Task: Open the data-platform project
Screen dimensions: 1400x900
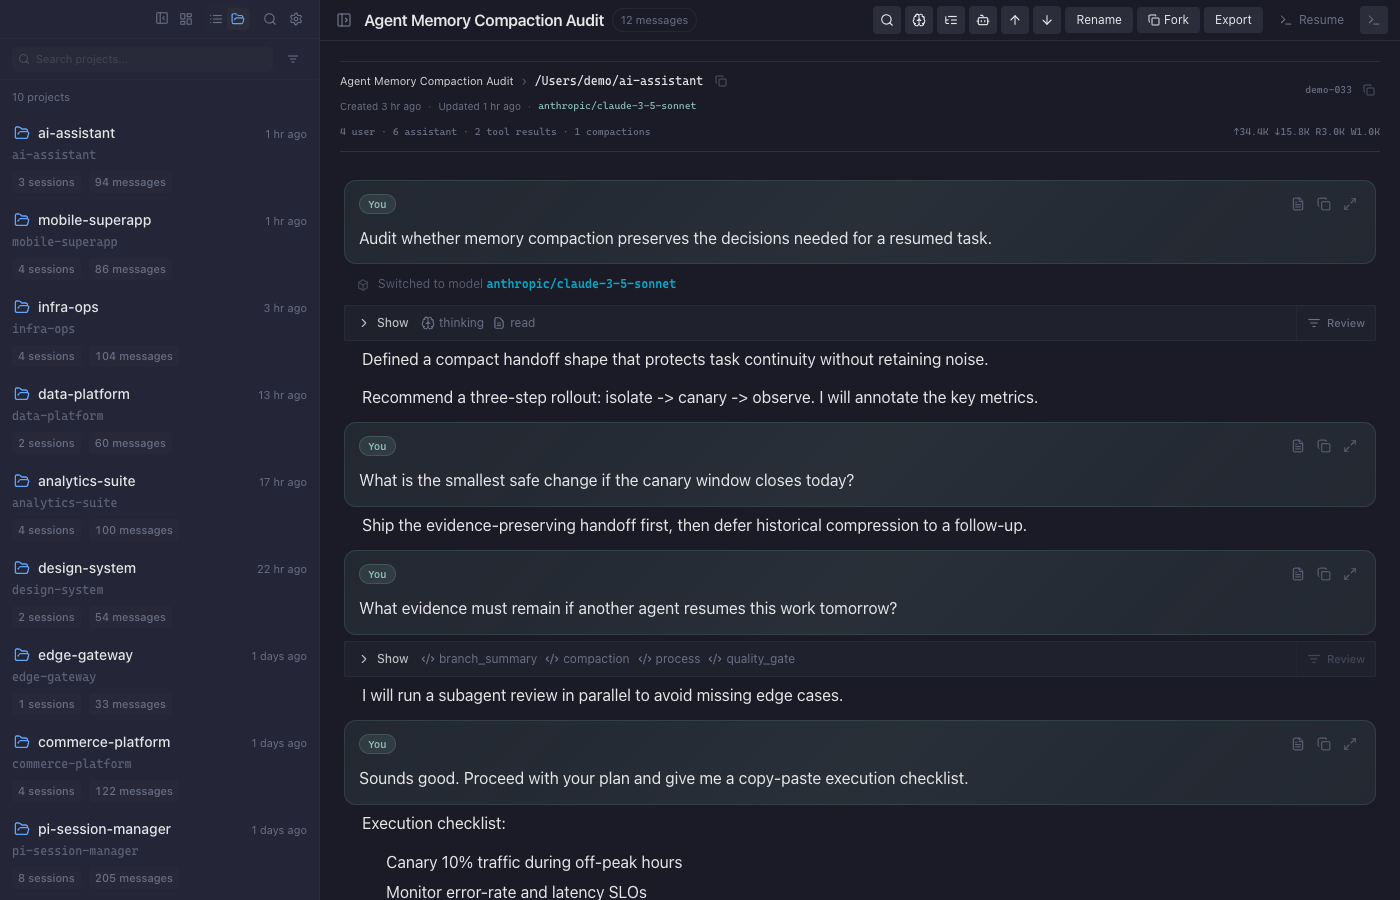Action: pyautogui.click(x=160, y=418)
